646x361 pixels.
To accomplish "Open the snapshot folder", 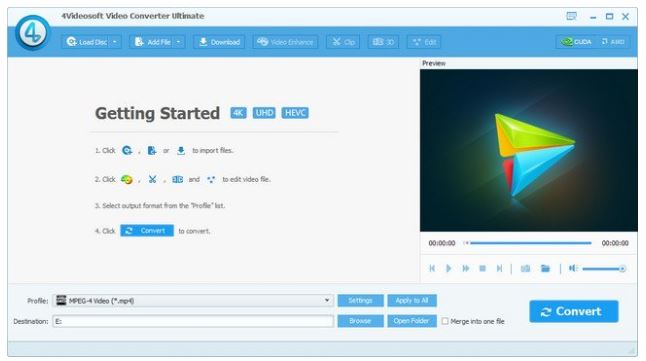I will 545,269.
